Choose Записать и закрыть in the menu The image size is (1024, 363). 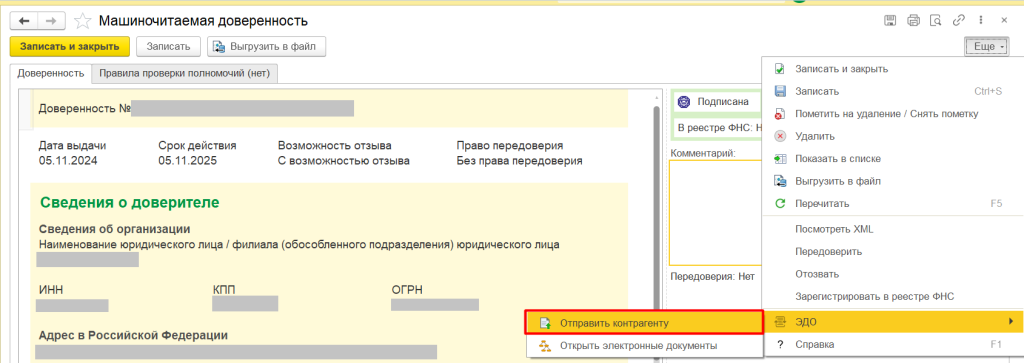892,69
